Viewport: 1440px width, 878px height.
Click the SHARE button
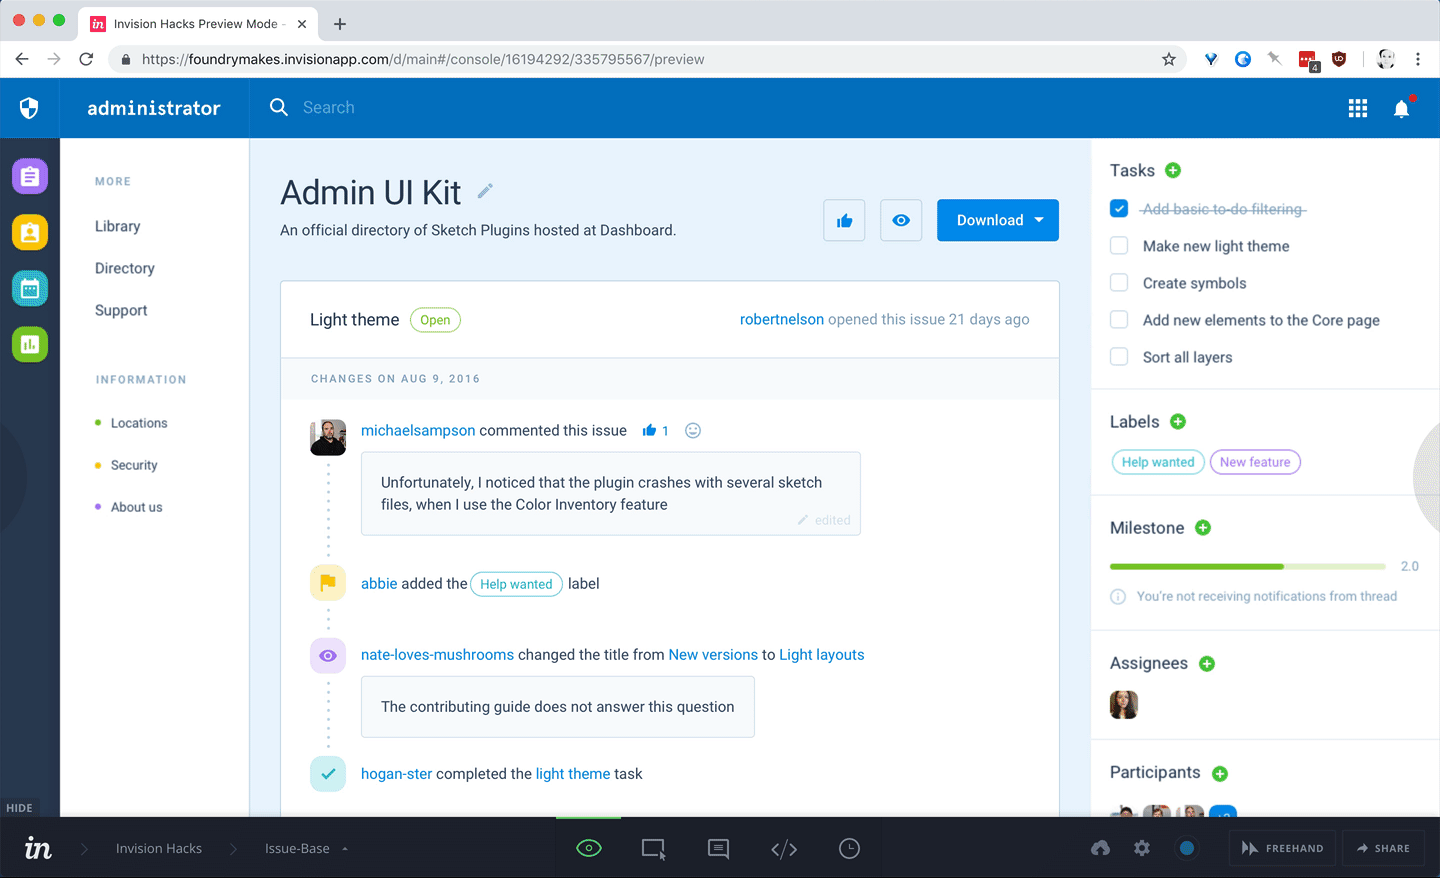(x=1383, y=848)
